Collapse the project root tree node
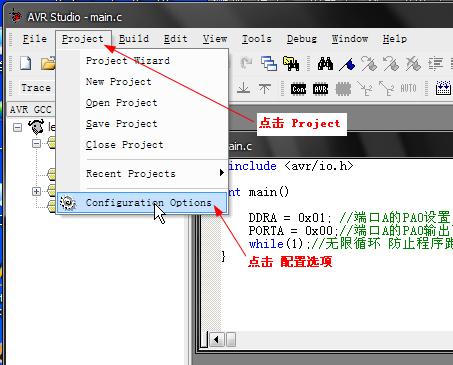 [17, 127]
